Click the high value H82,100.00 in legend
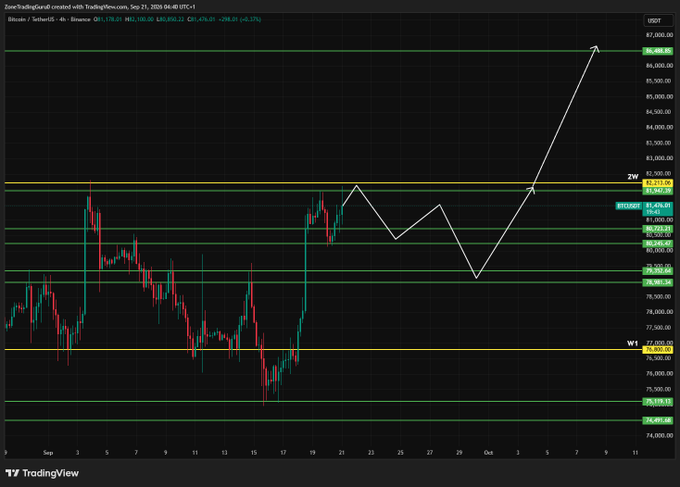This screenshot has width=680, height=487. click(139, 20)
